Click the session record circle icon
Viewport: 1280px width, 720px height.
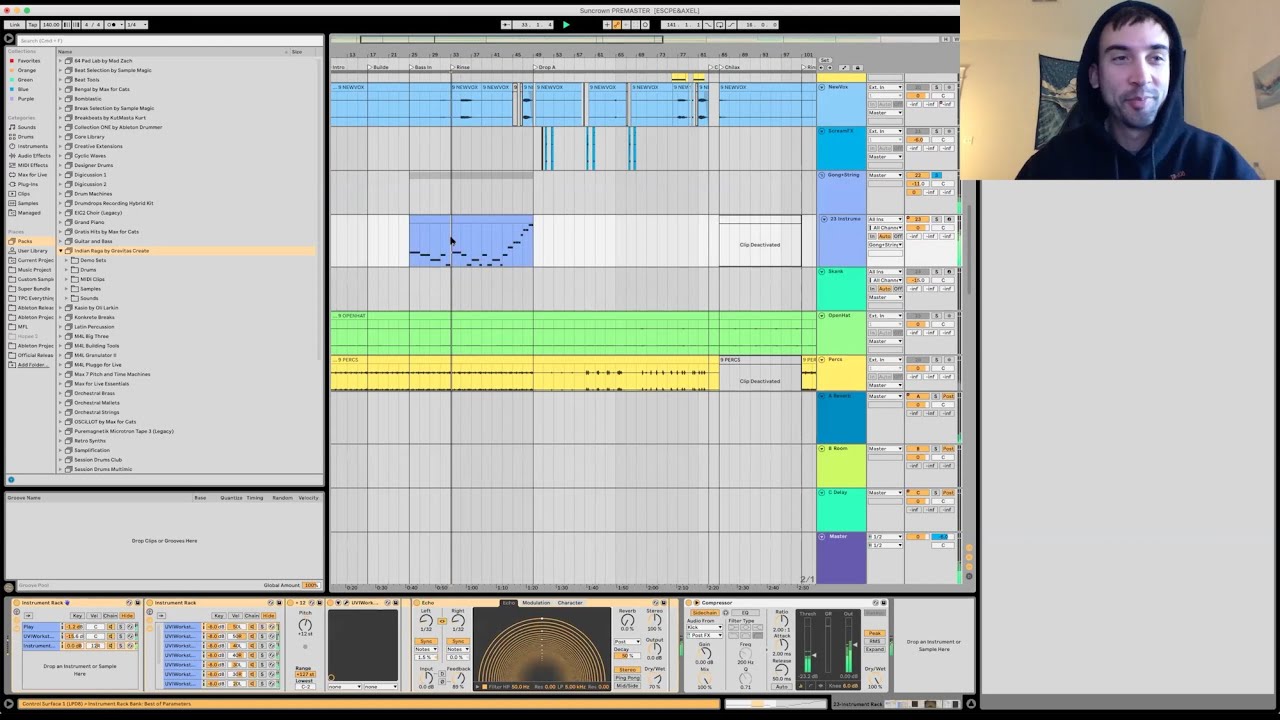[645, 25]
